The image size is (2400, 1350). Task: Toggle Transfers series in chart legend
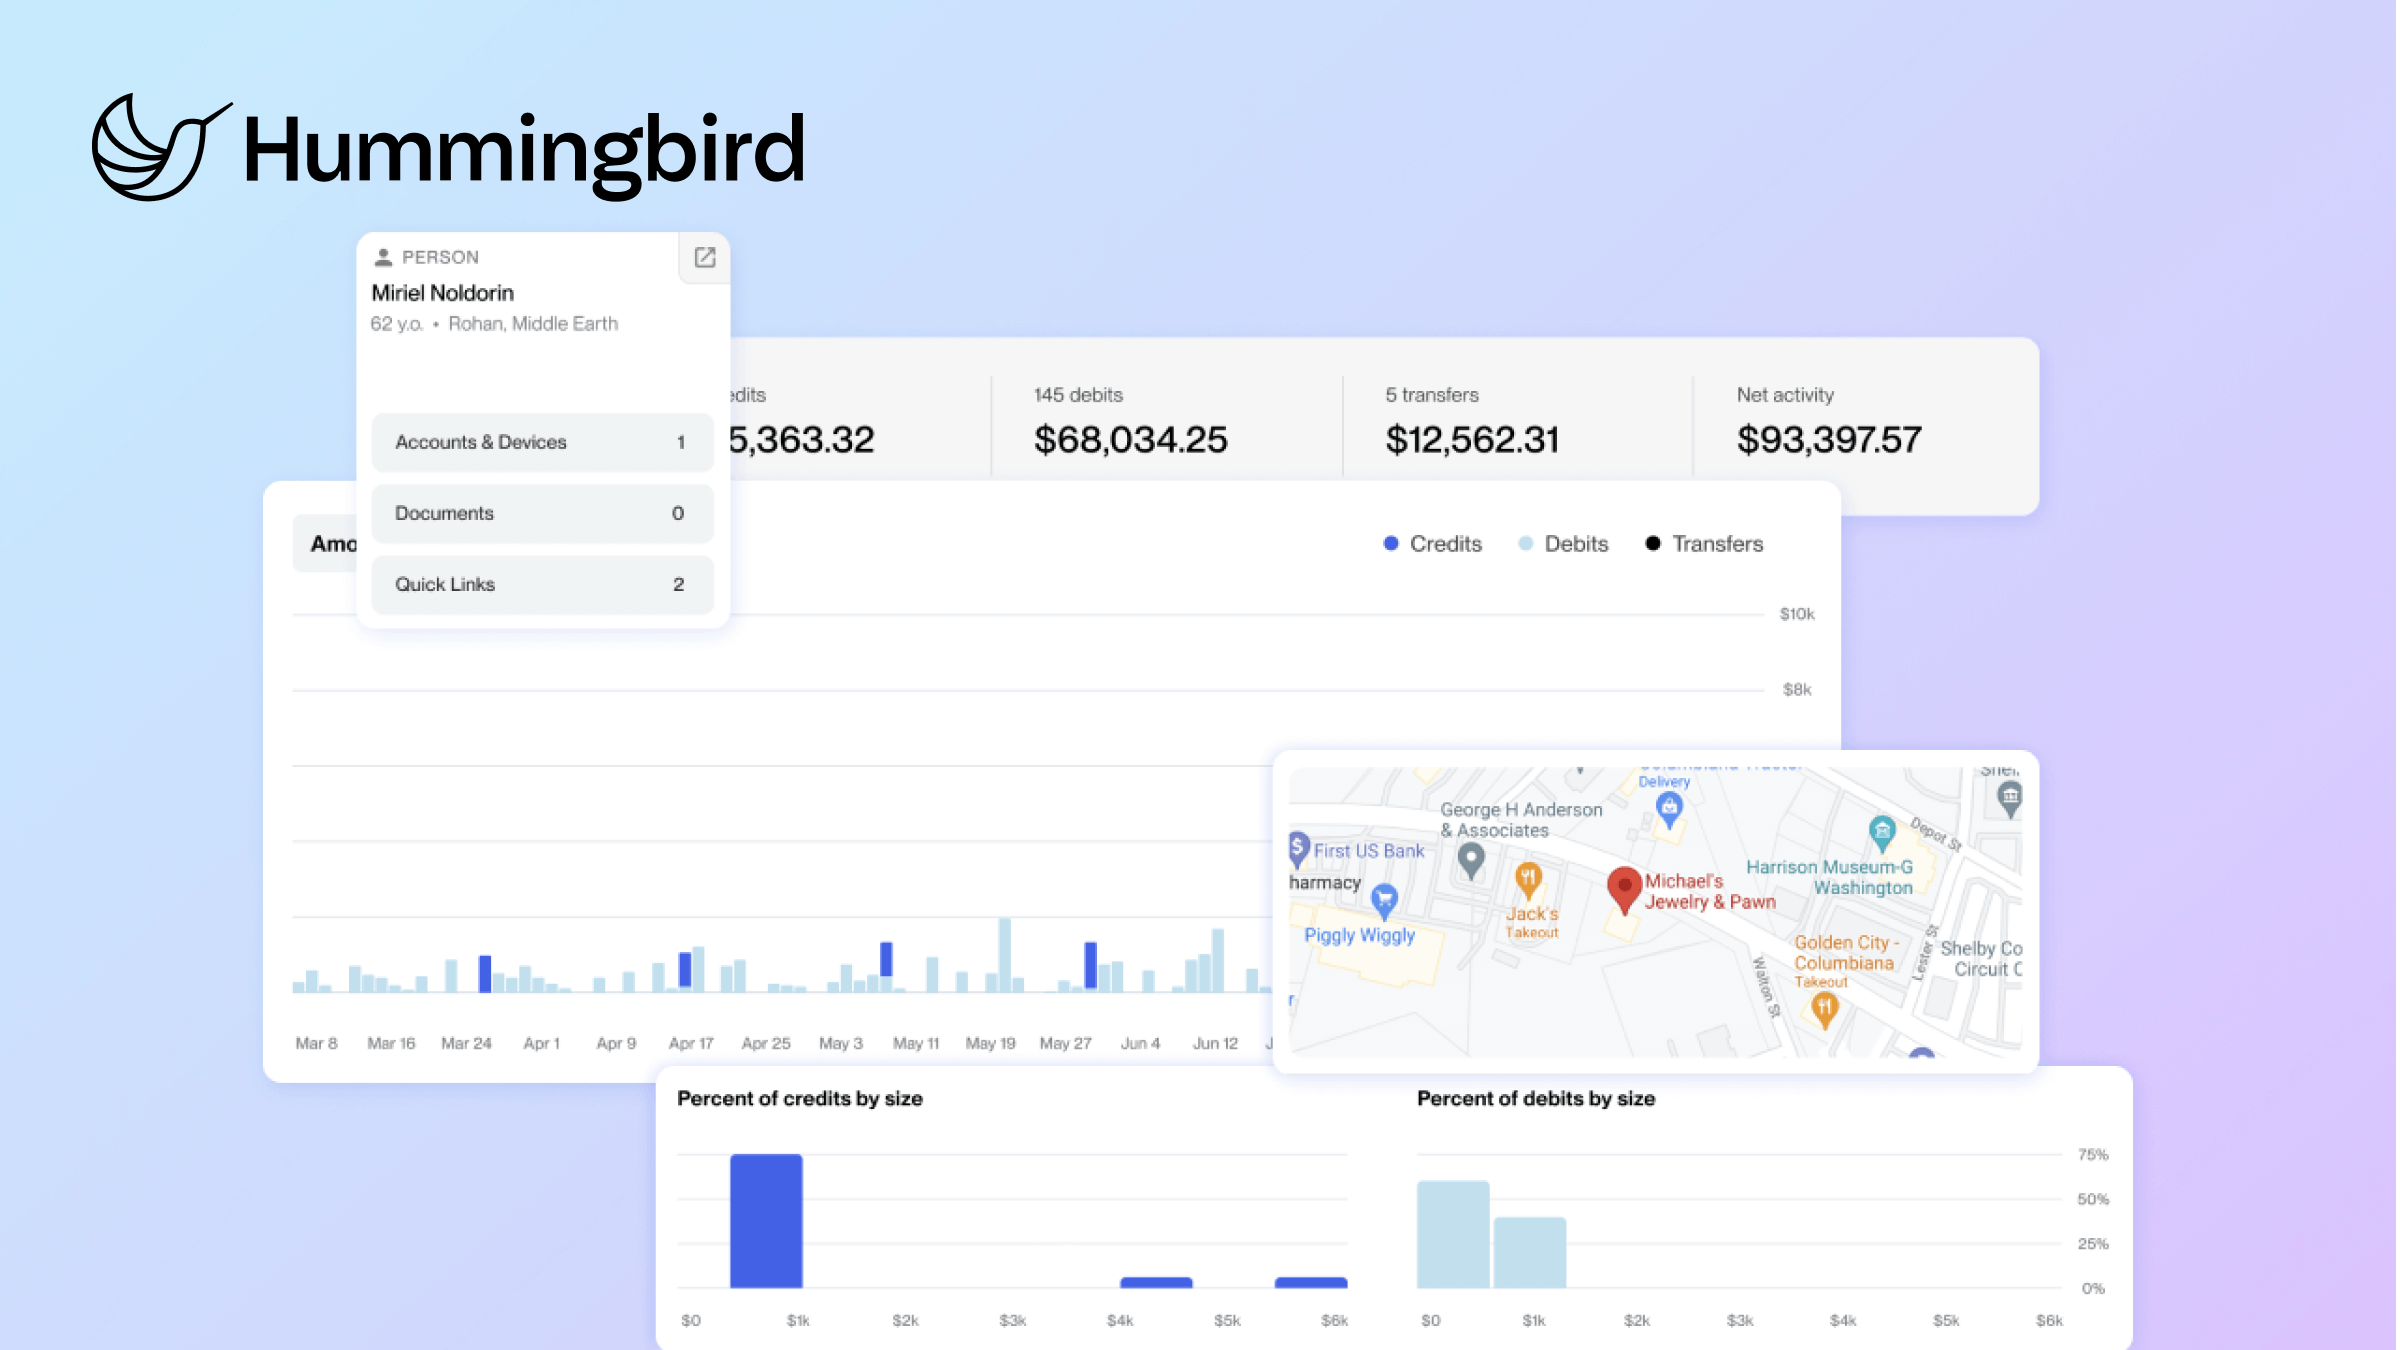[x=1704, y=544]
